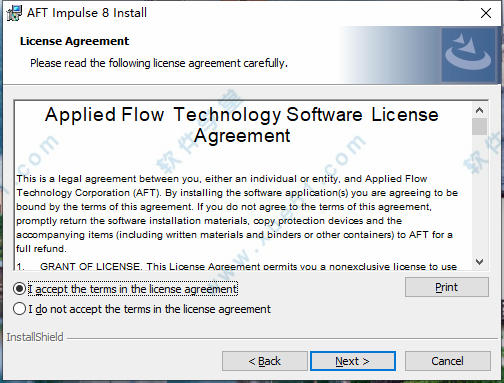
Task: Click the installer icon in the title bar
Action: 14,13
